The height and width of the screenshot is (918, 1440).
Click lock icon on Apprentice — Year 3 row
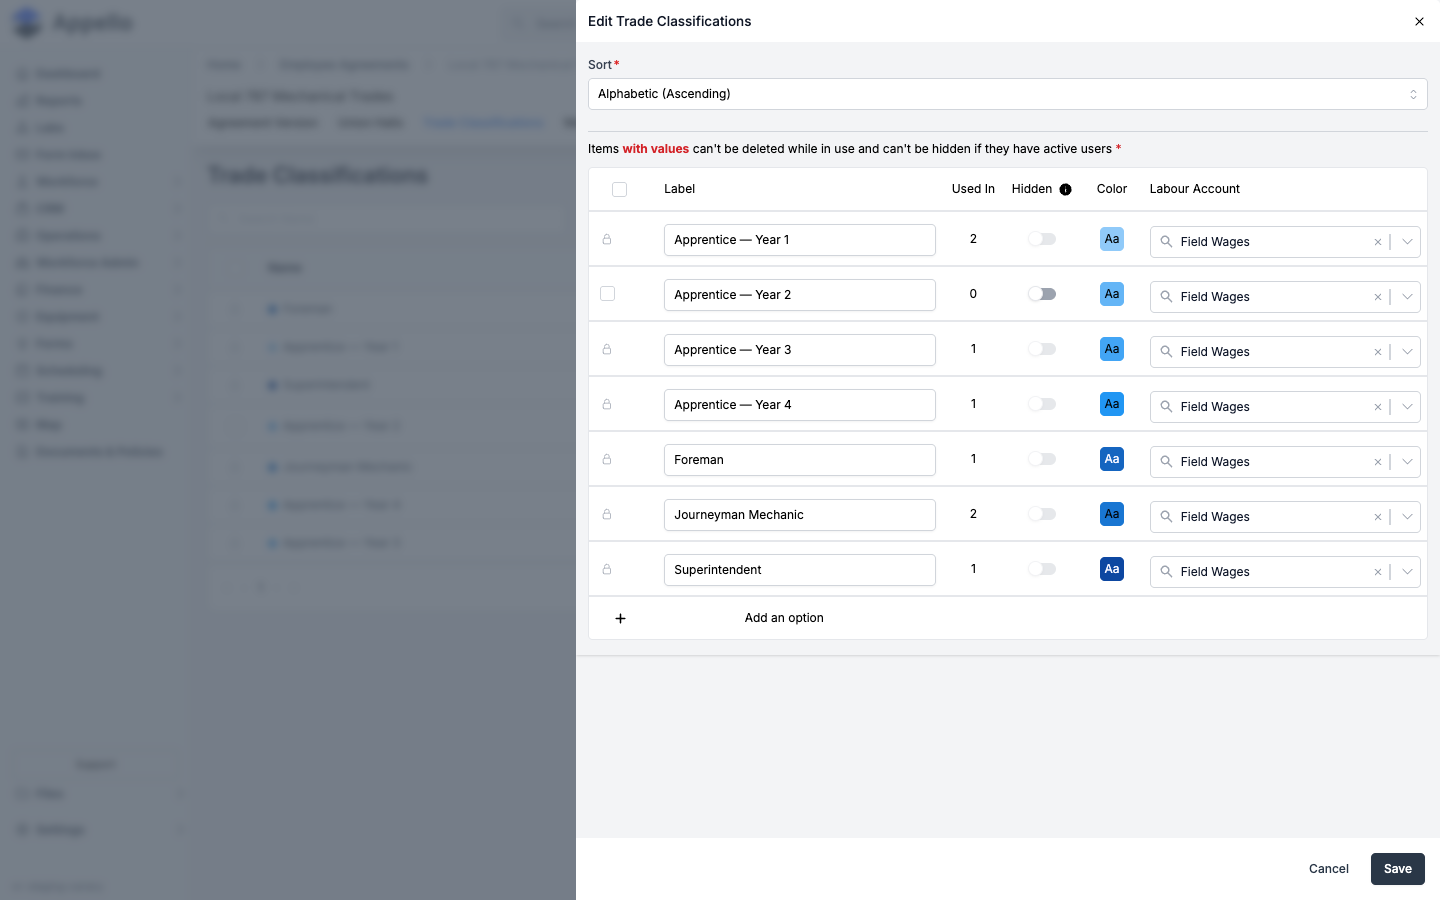click(607, 350)
